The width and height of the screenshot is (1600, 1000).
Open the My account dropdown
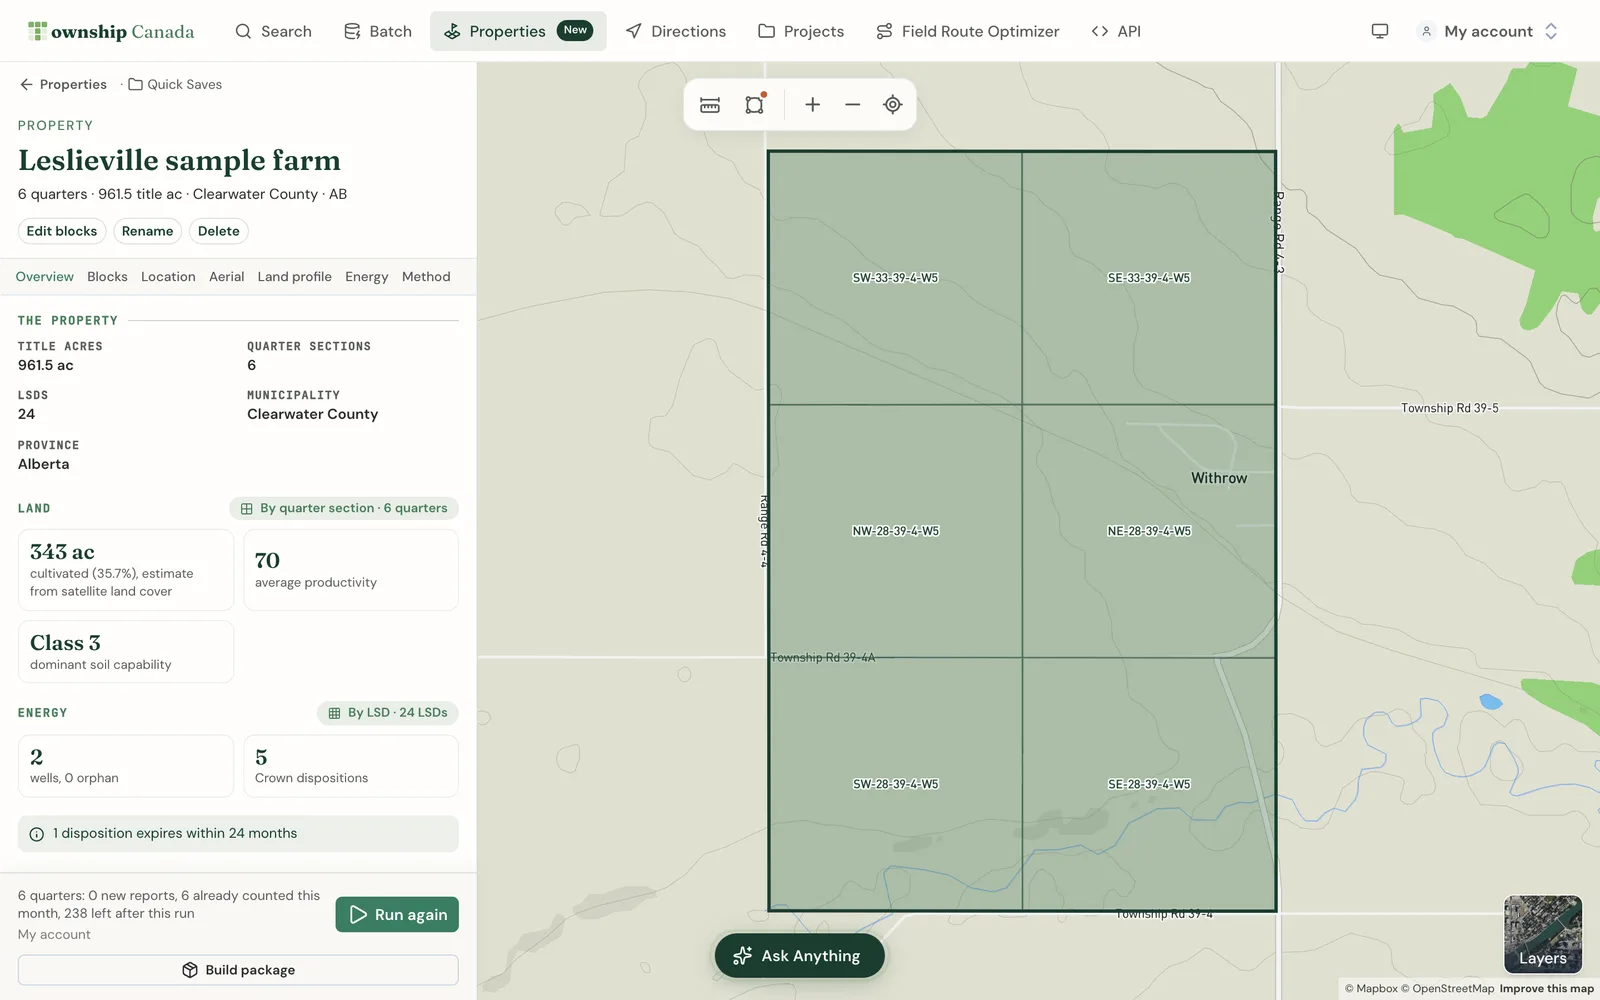click(x=1489, y=31)
